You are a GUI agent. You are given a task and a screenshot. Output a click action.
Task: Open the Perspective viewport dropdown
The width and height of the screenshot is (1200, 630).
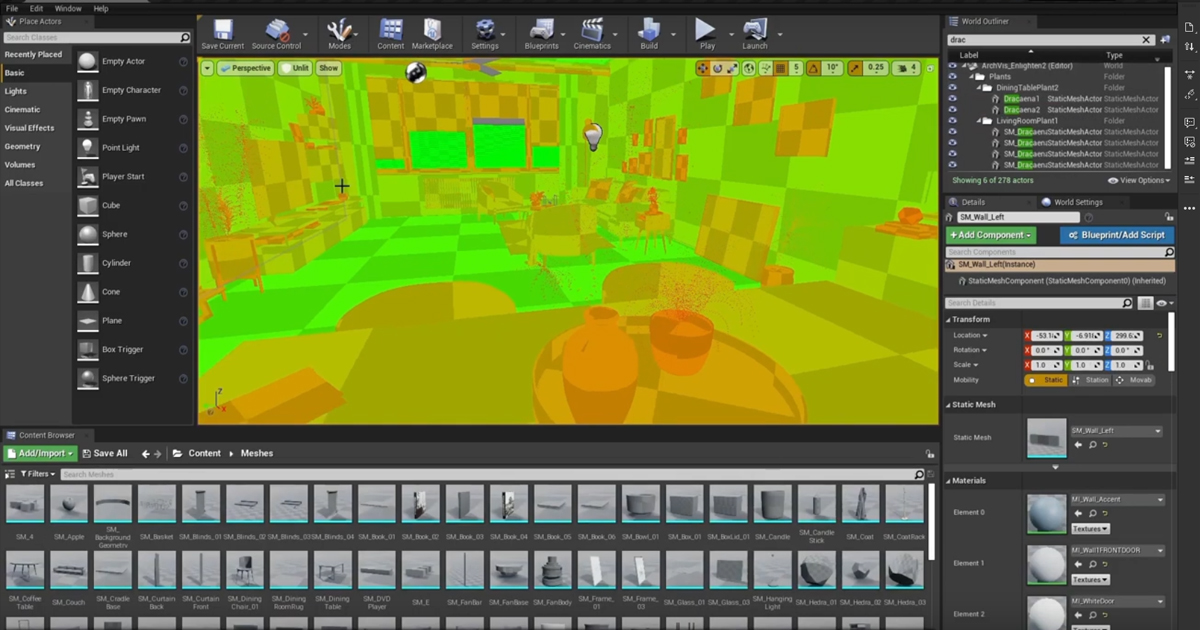[246, 68]
